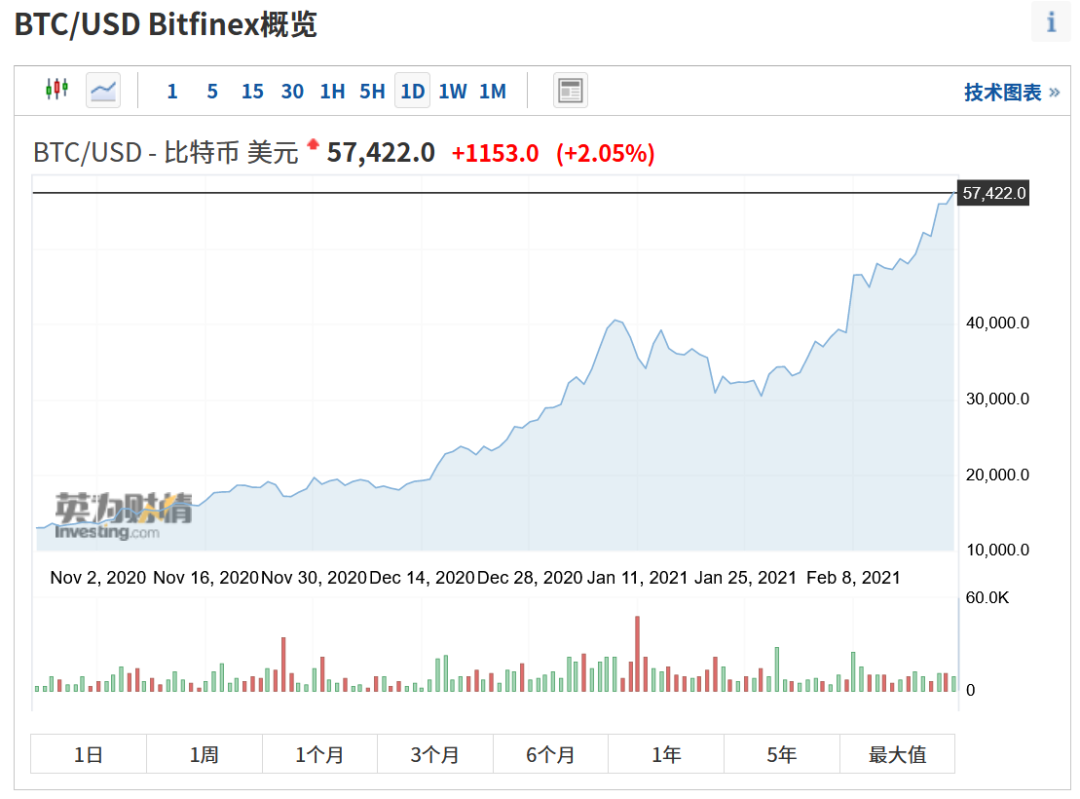This screenshot has height=799, width=1080.
Task: Select the 1日 time range tab
Action: pyautogui.click(x=88, y=754)
